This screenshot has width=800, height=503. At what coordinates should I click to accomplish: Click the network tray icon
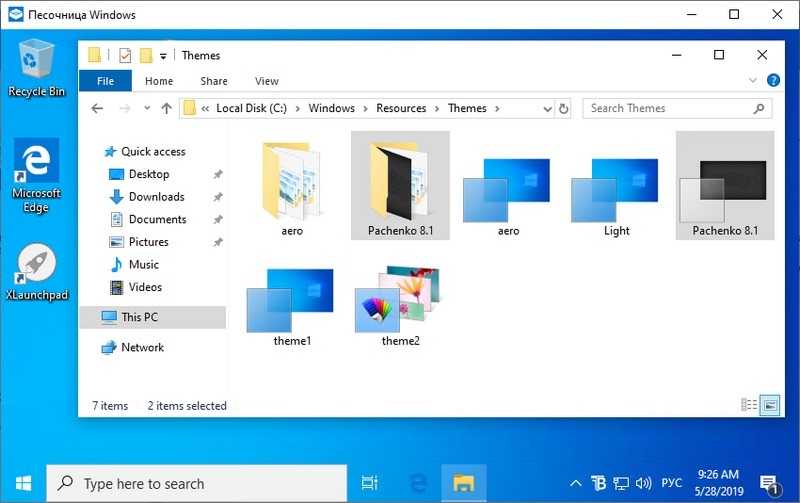click(x=621, y=483)
